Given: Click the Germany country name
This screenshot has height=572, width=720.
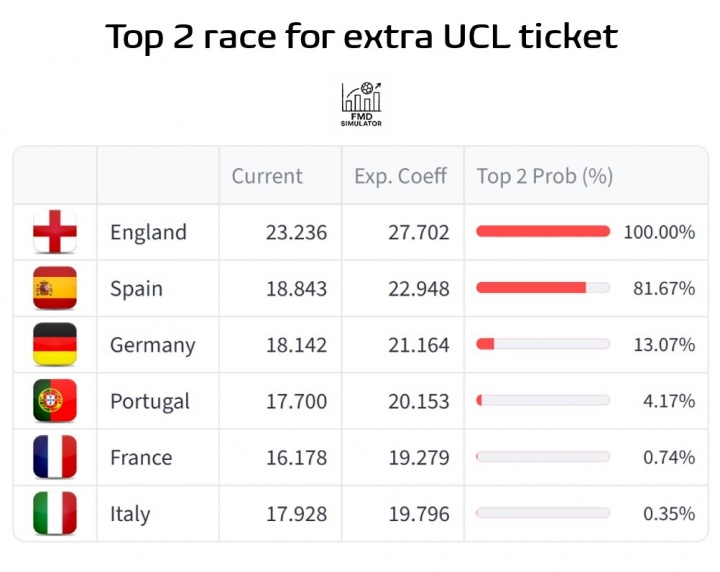Looking at the screenshot, I should click(x=153, y=345).
